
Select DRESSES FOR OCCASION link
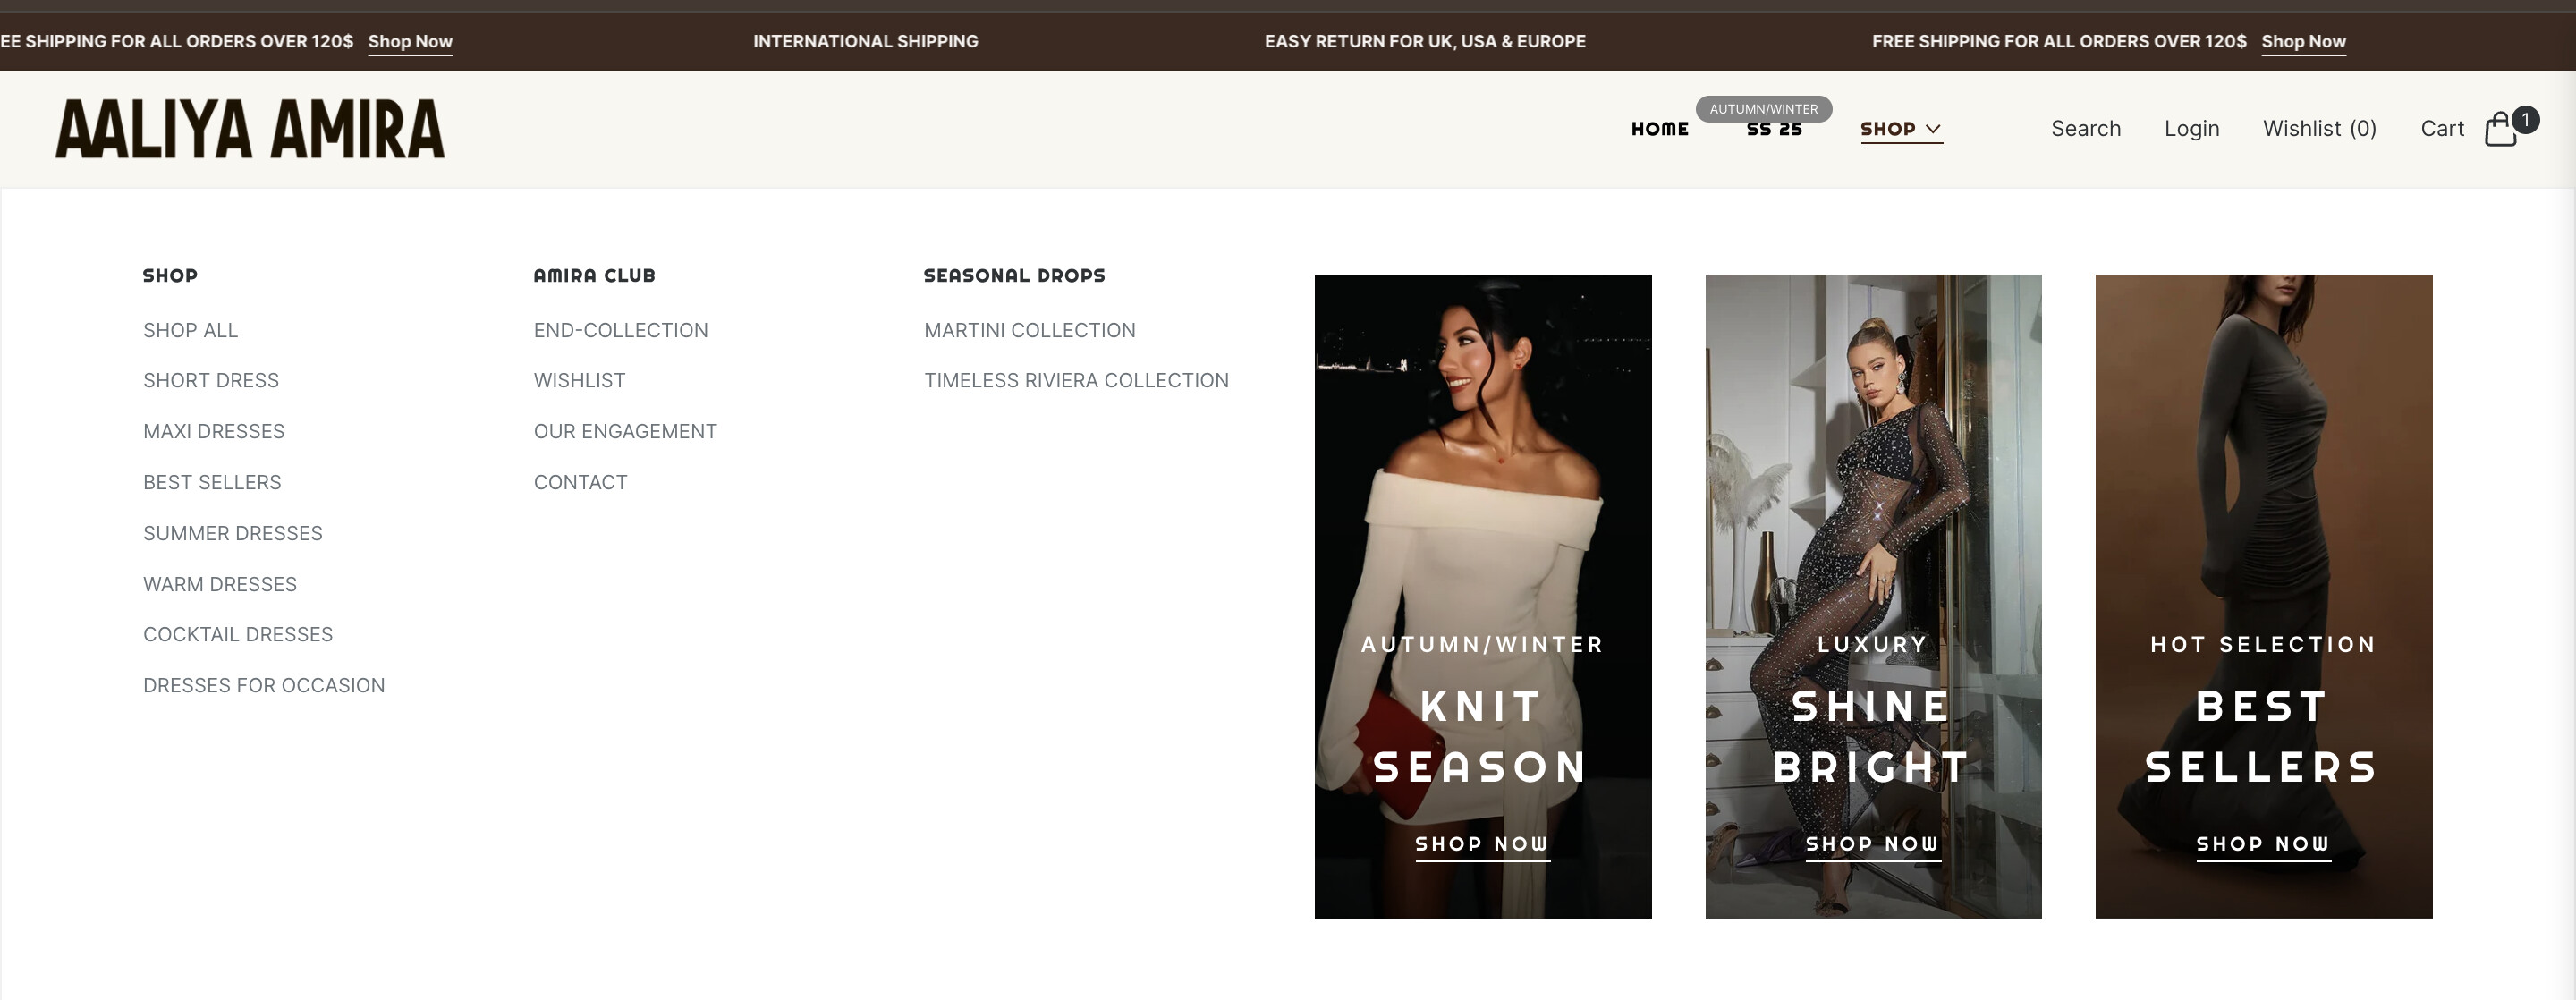[x=263, y=685]
